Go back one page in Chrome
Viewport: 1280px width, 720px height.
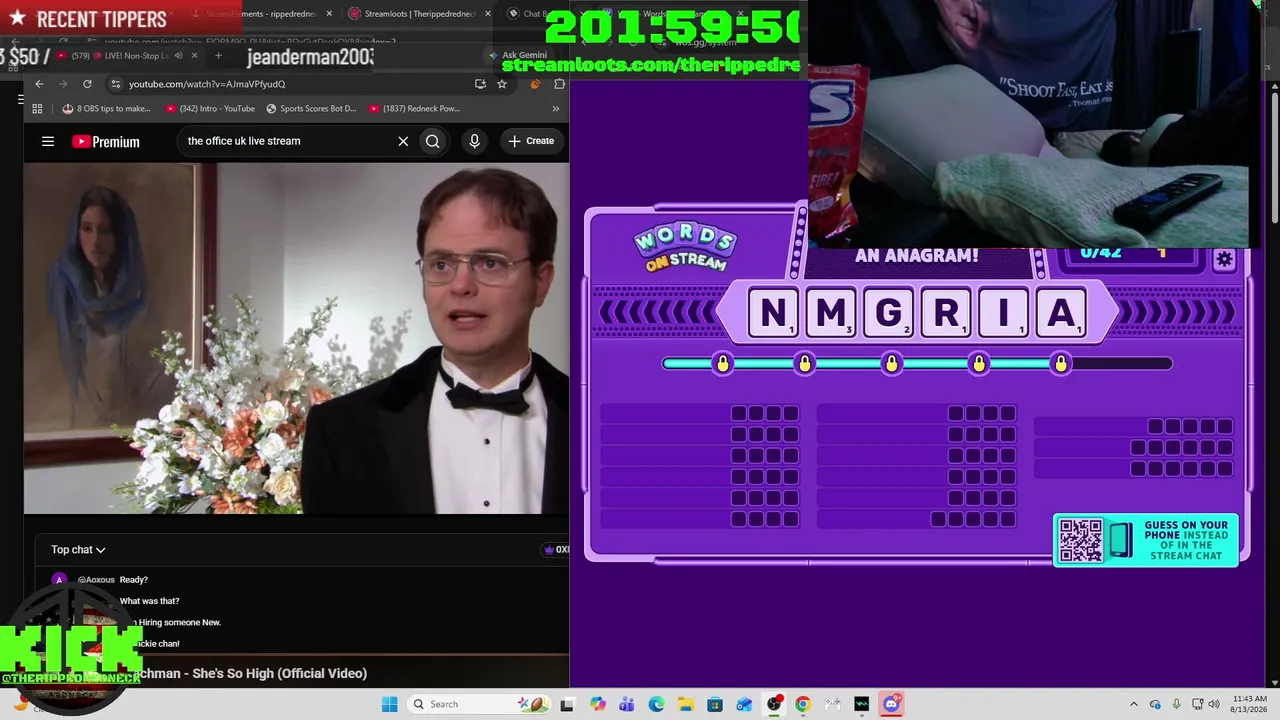pyautogui.click(x=39, y=84)
